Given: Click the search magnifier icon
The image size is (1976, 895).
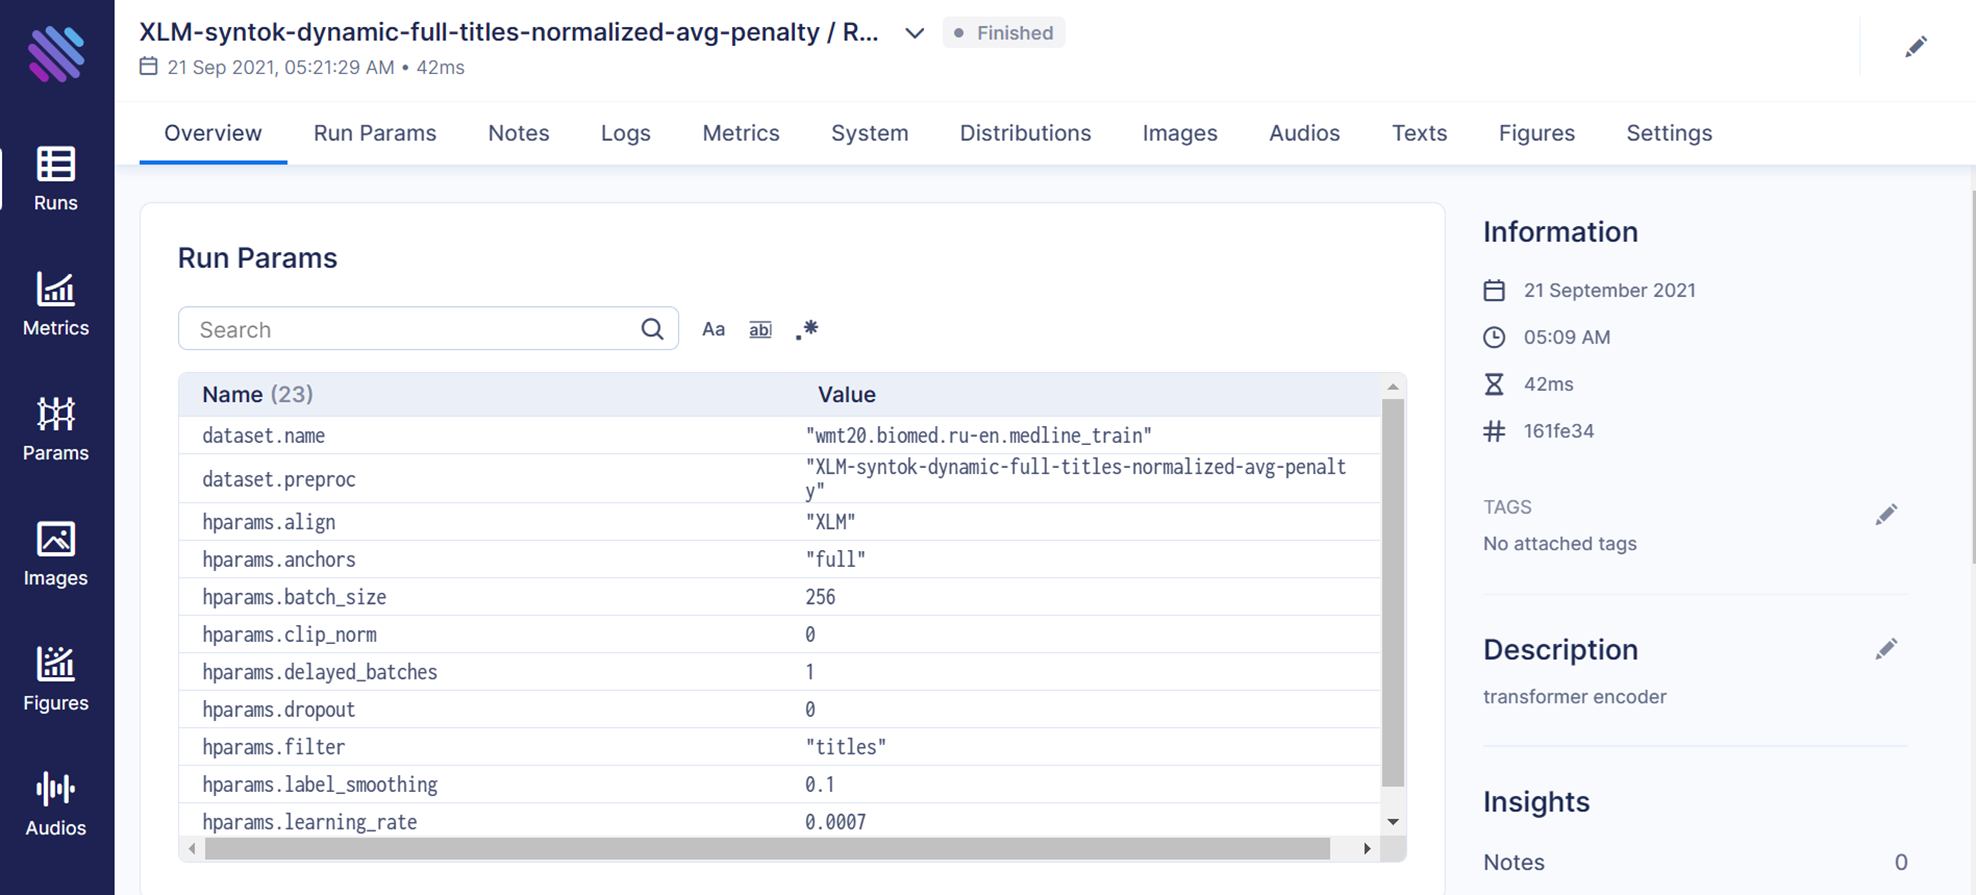Looking at the screenshot, I should (652, 329).
